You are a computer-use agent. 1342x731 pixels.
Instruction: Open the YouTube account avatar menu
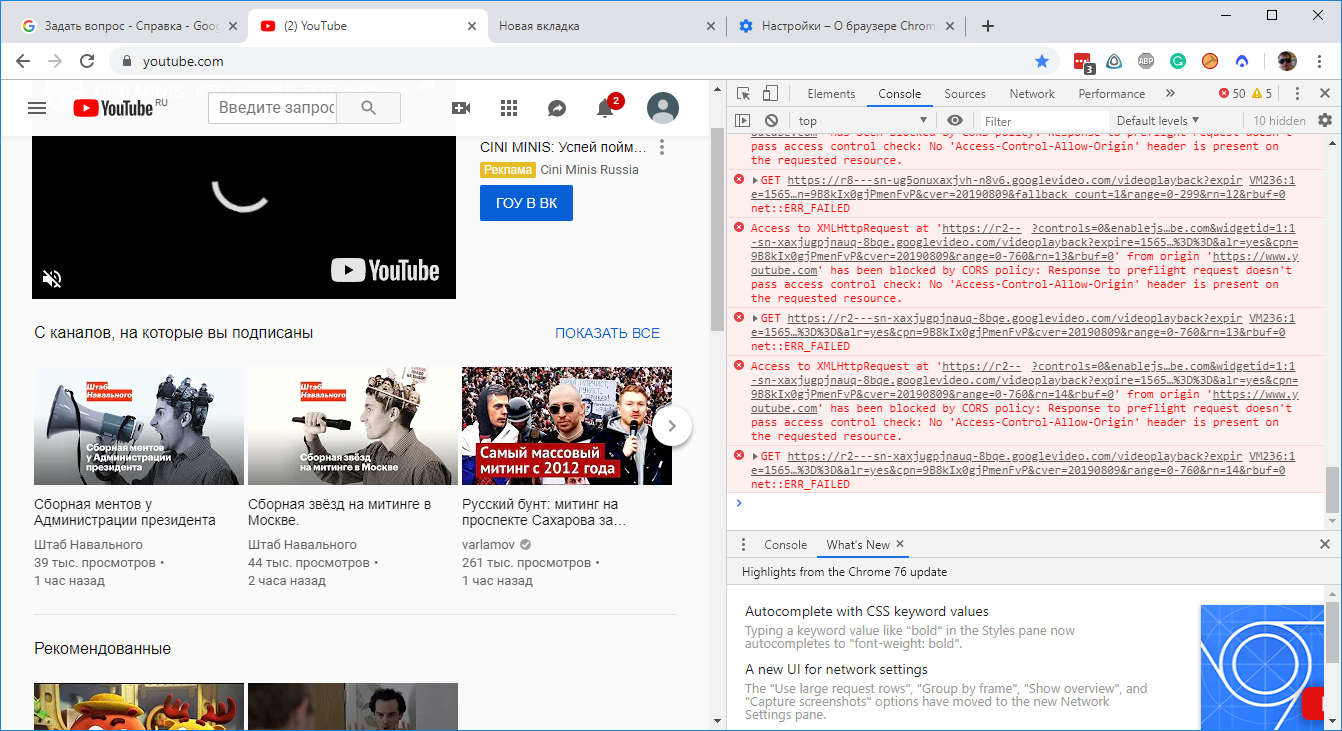(663, 108)
